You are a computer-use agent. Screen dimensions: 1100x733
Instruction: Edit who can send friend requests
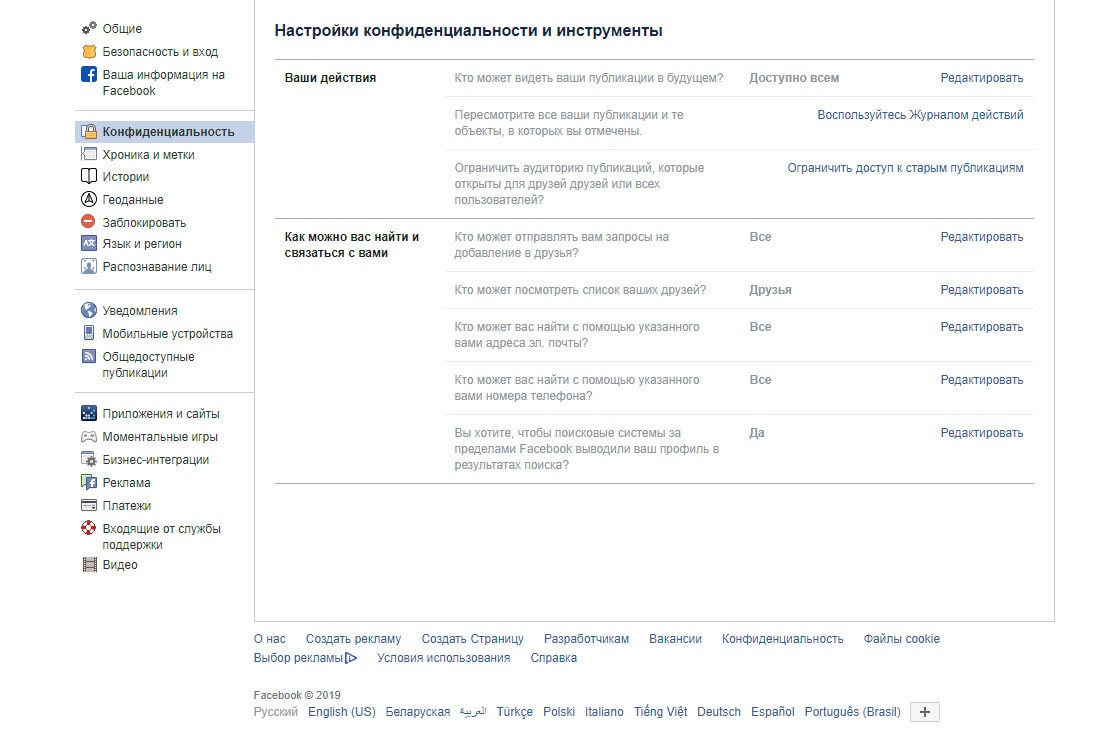tap(981, 237)
